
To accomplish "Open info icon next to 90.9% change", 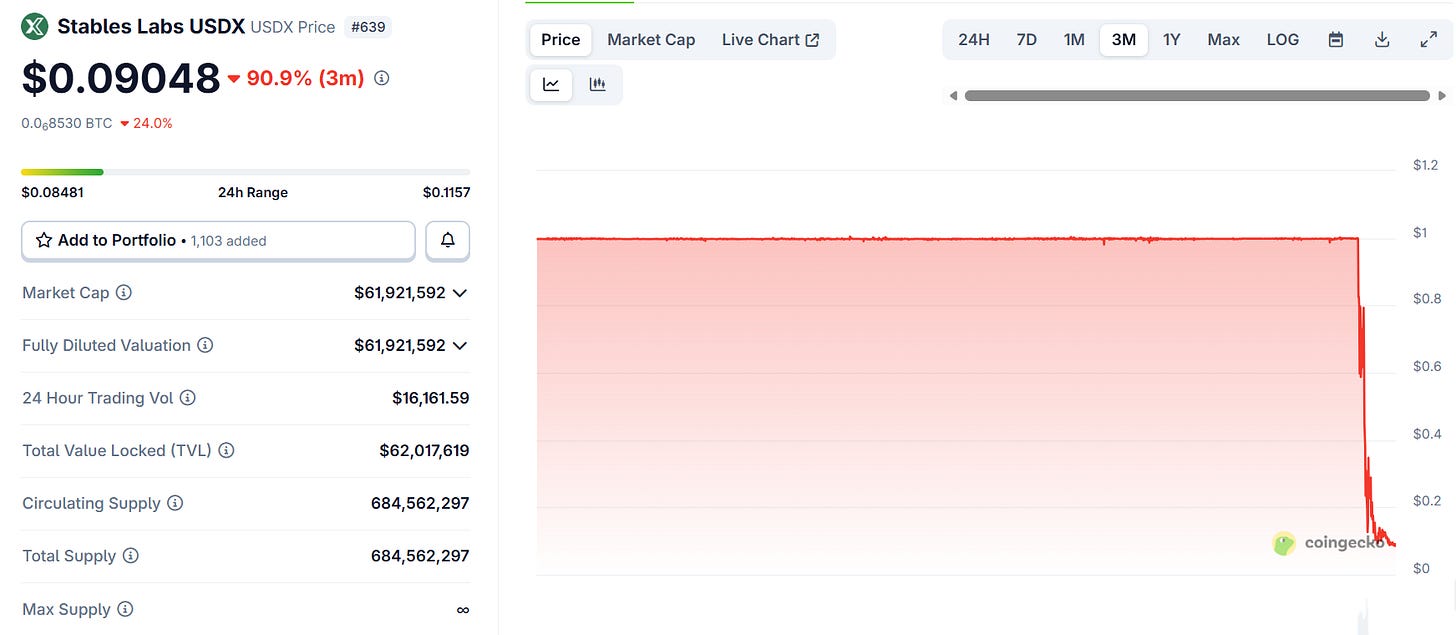I will tap(381, 78).
